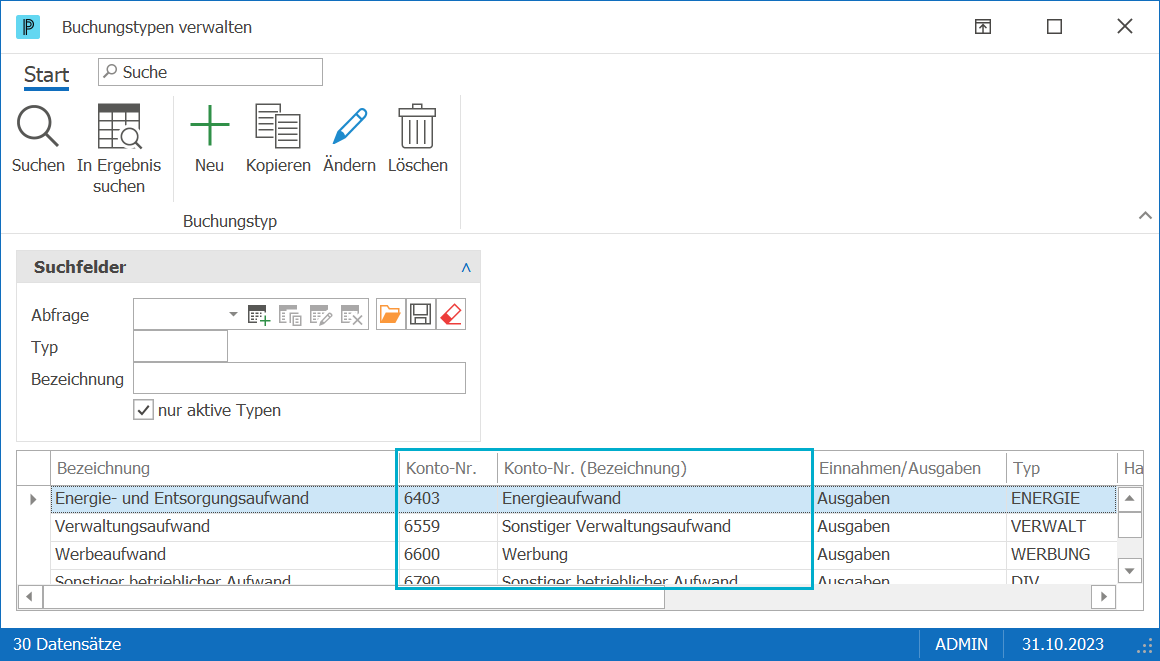Select the Verwaltungsaufwand row
This screenshot has width=1160, height=661.
pyautogui.click(x=583, y=526)
